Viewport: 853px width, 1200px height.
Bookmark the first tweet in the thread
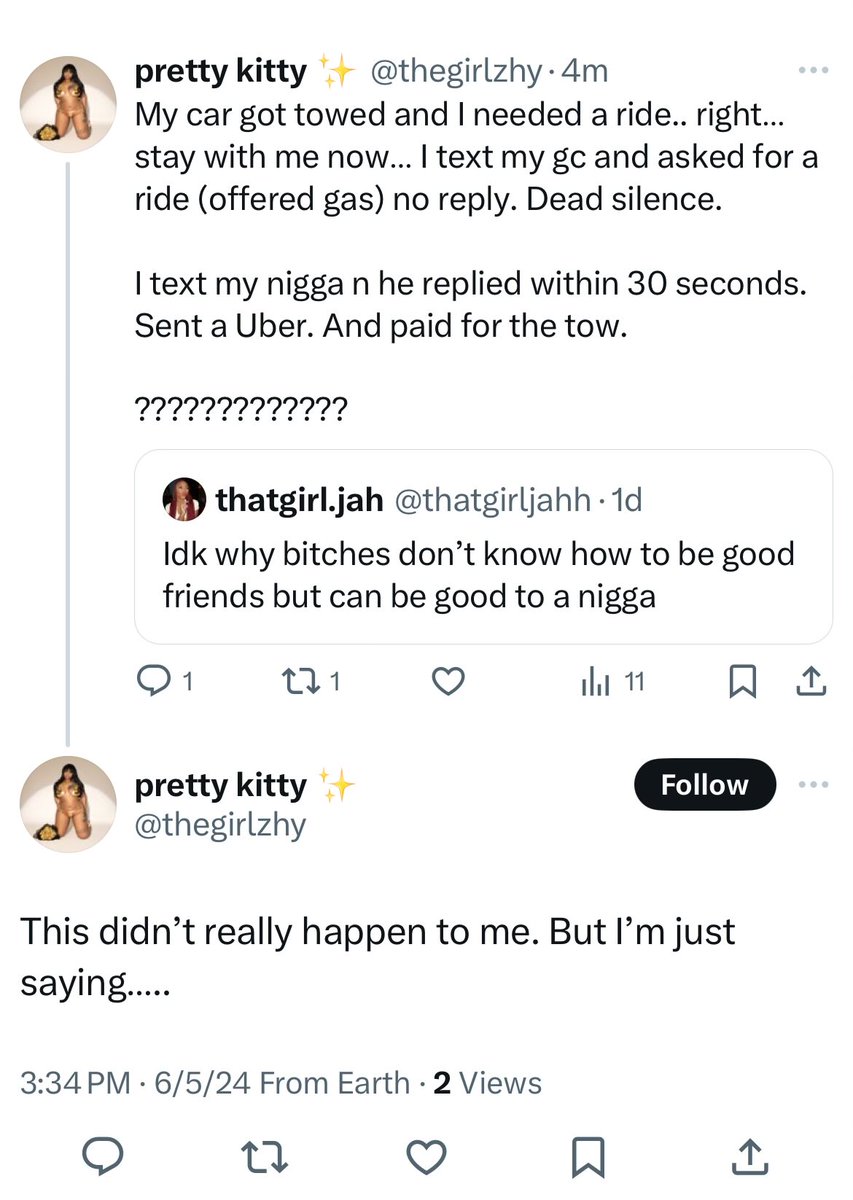tap(741, 682)
